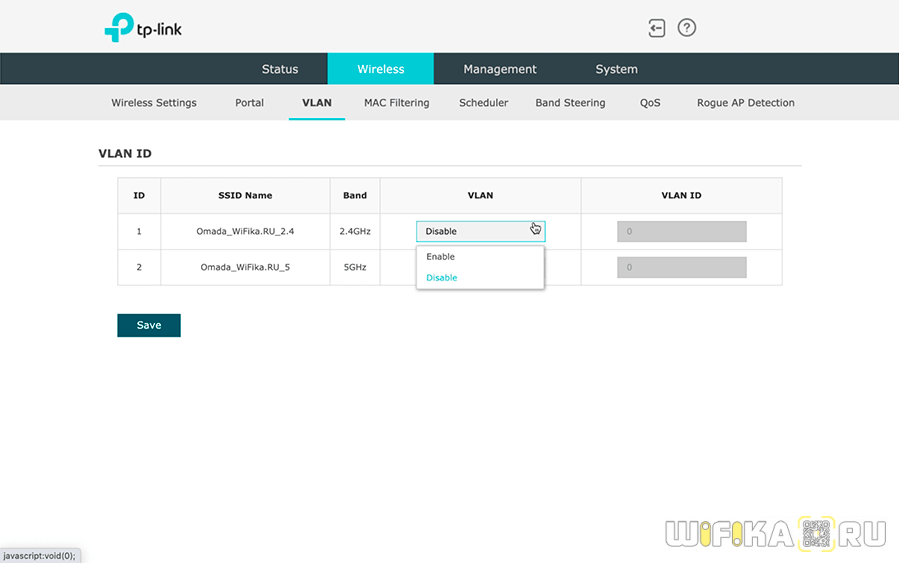The height and width of the screenshot is (563, 899).
Task: Select Enable in the VLAN dropdown list
Action: pyautogui.click(x=441, y=257)
